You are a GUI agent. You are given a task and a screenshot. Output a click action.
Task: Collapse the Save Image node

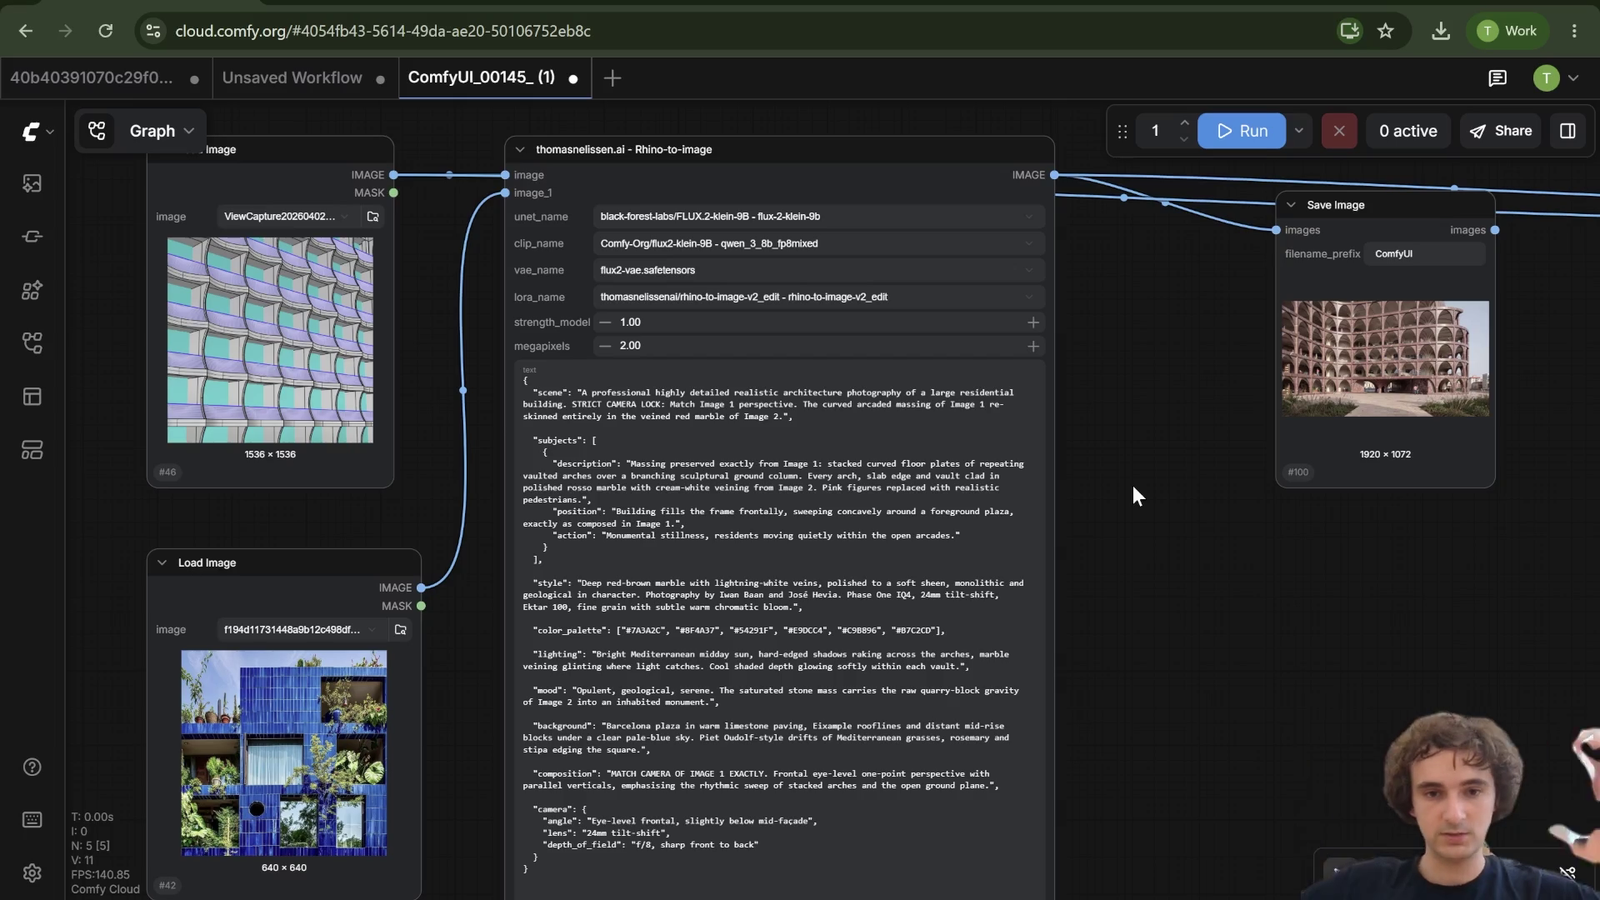1291,205
